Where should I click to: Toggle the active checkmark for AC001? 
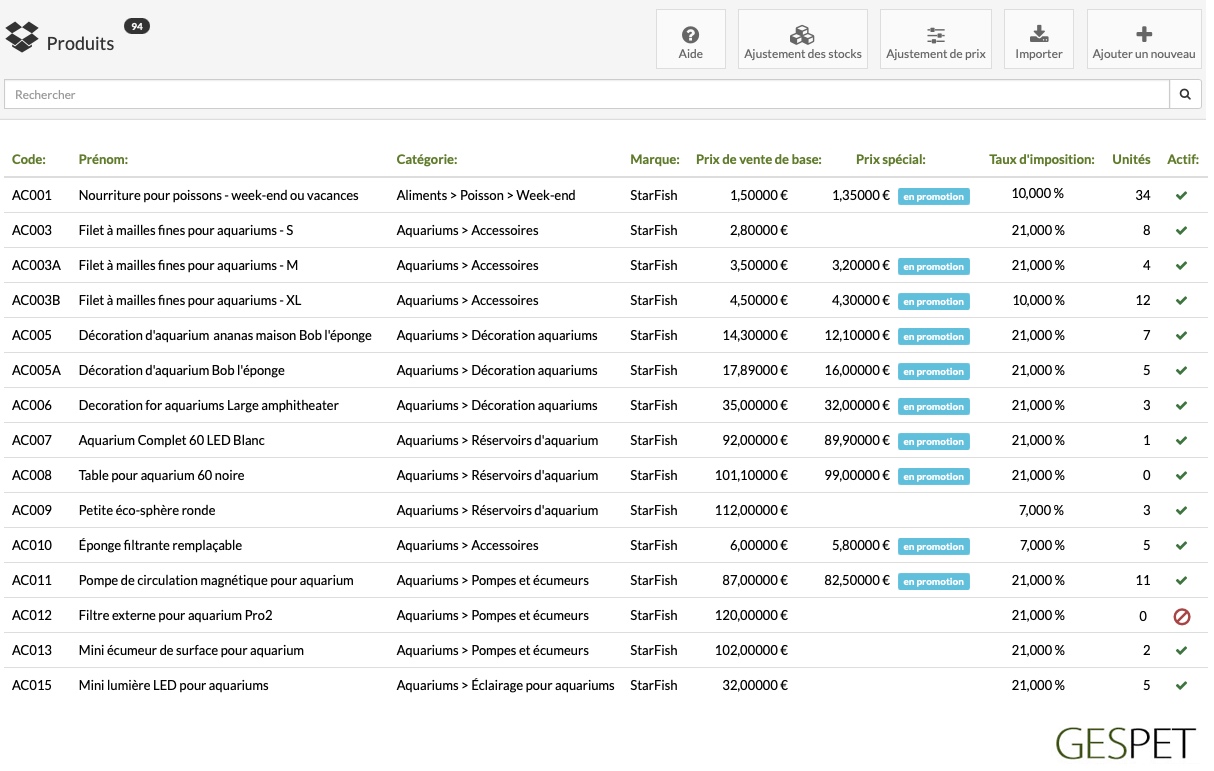tap(1181, 196)
